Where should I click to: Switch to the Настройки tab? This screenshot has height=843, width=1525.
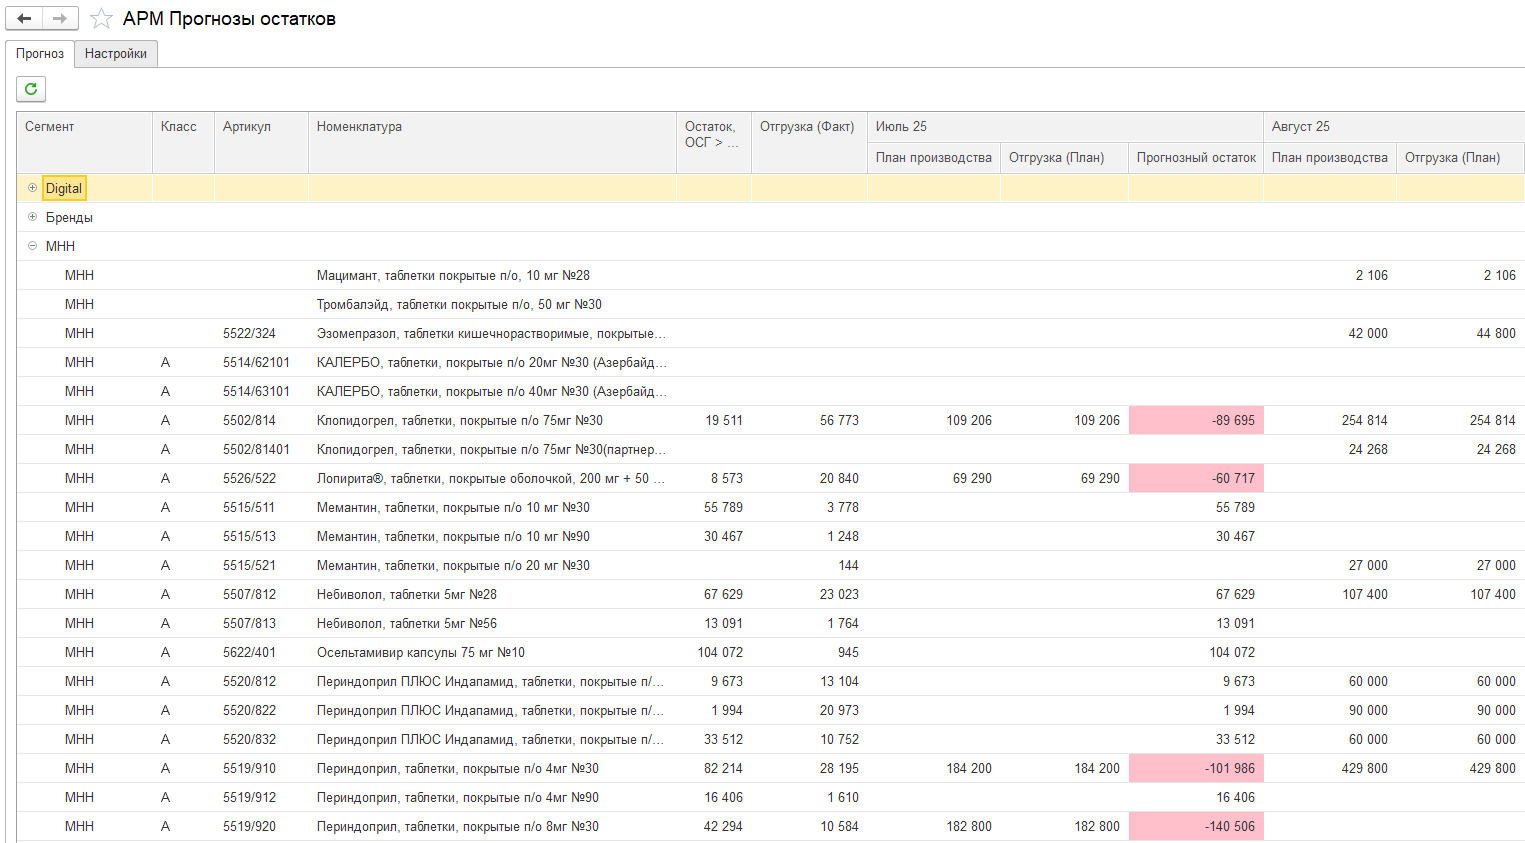click(x=116, y=54)
